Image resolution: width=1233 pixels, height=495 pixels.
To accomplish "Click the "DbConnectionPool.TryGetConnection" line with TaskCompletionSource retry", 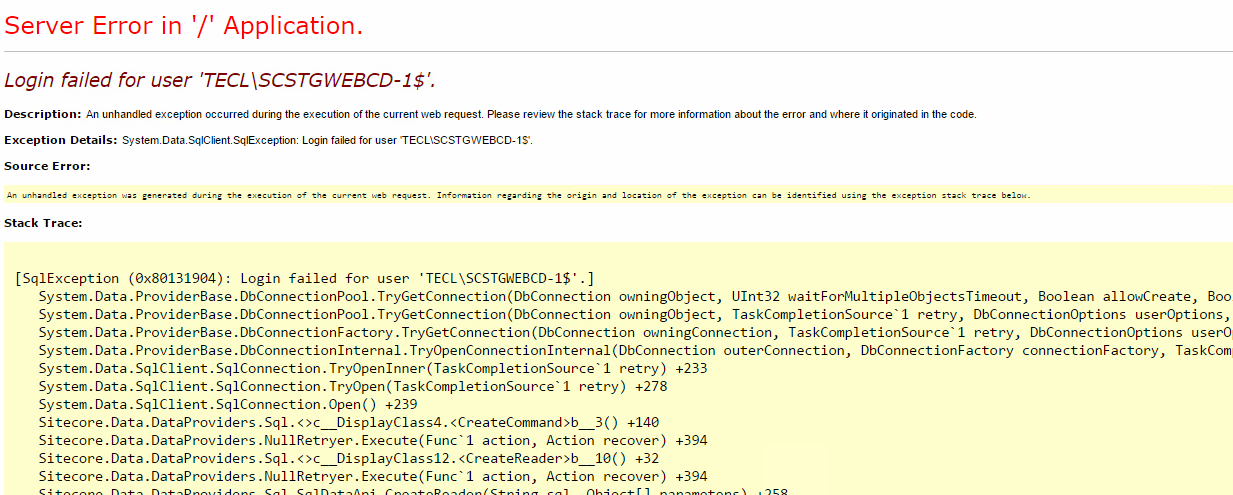I will [635, 315].
